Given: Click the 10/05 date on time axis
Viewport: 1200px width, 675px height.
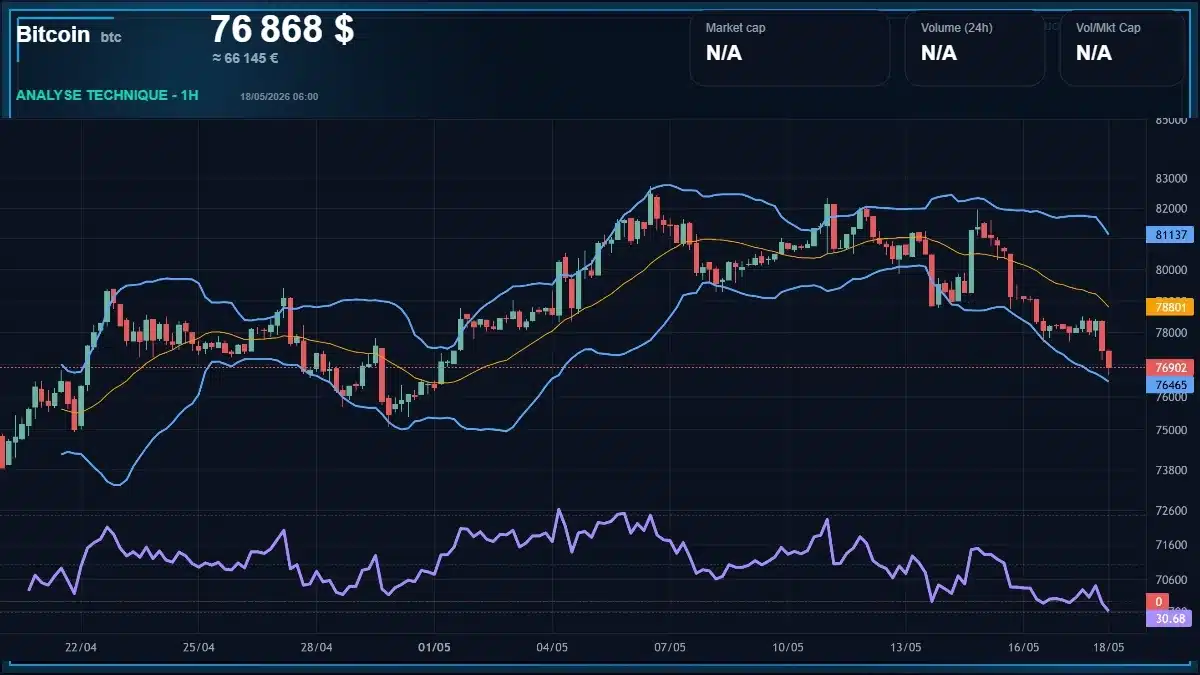Looking at the screenshot, I should pos(788,647).
